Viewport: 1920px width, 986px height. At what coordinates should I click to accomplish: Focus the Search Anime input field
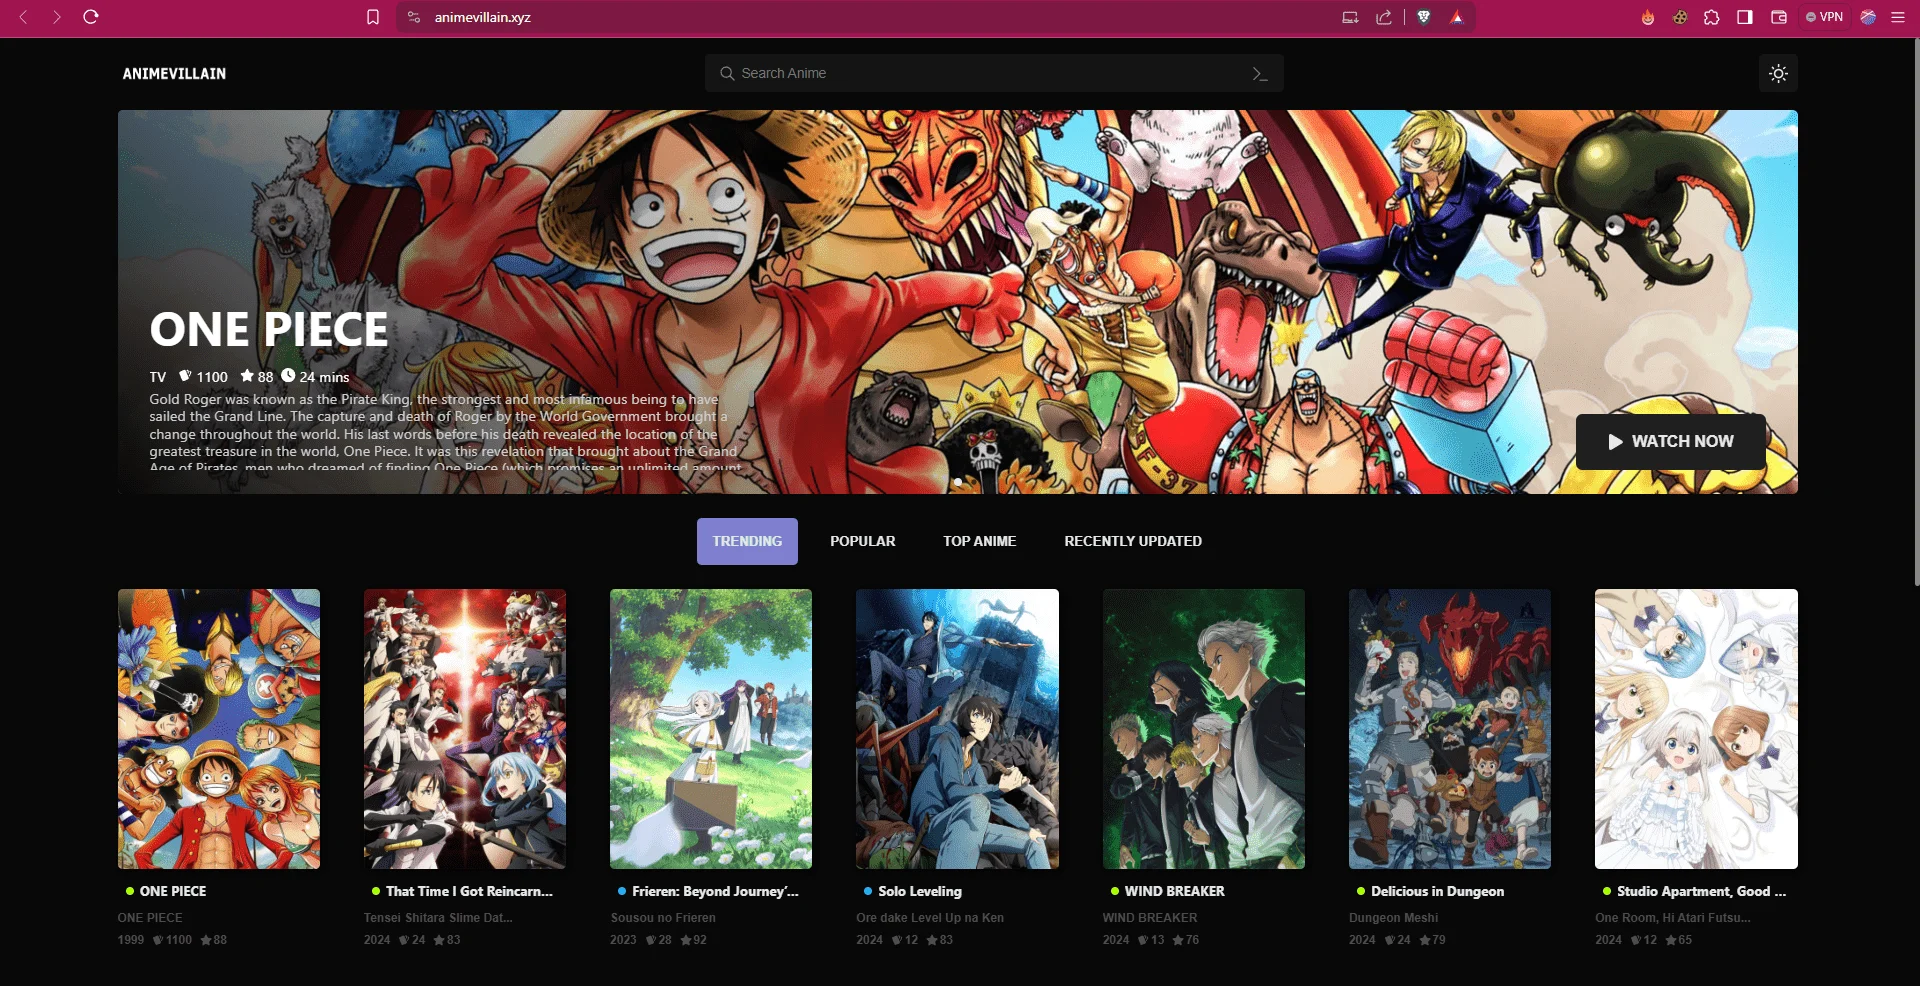point(994,73)
